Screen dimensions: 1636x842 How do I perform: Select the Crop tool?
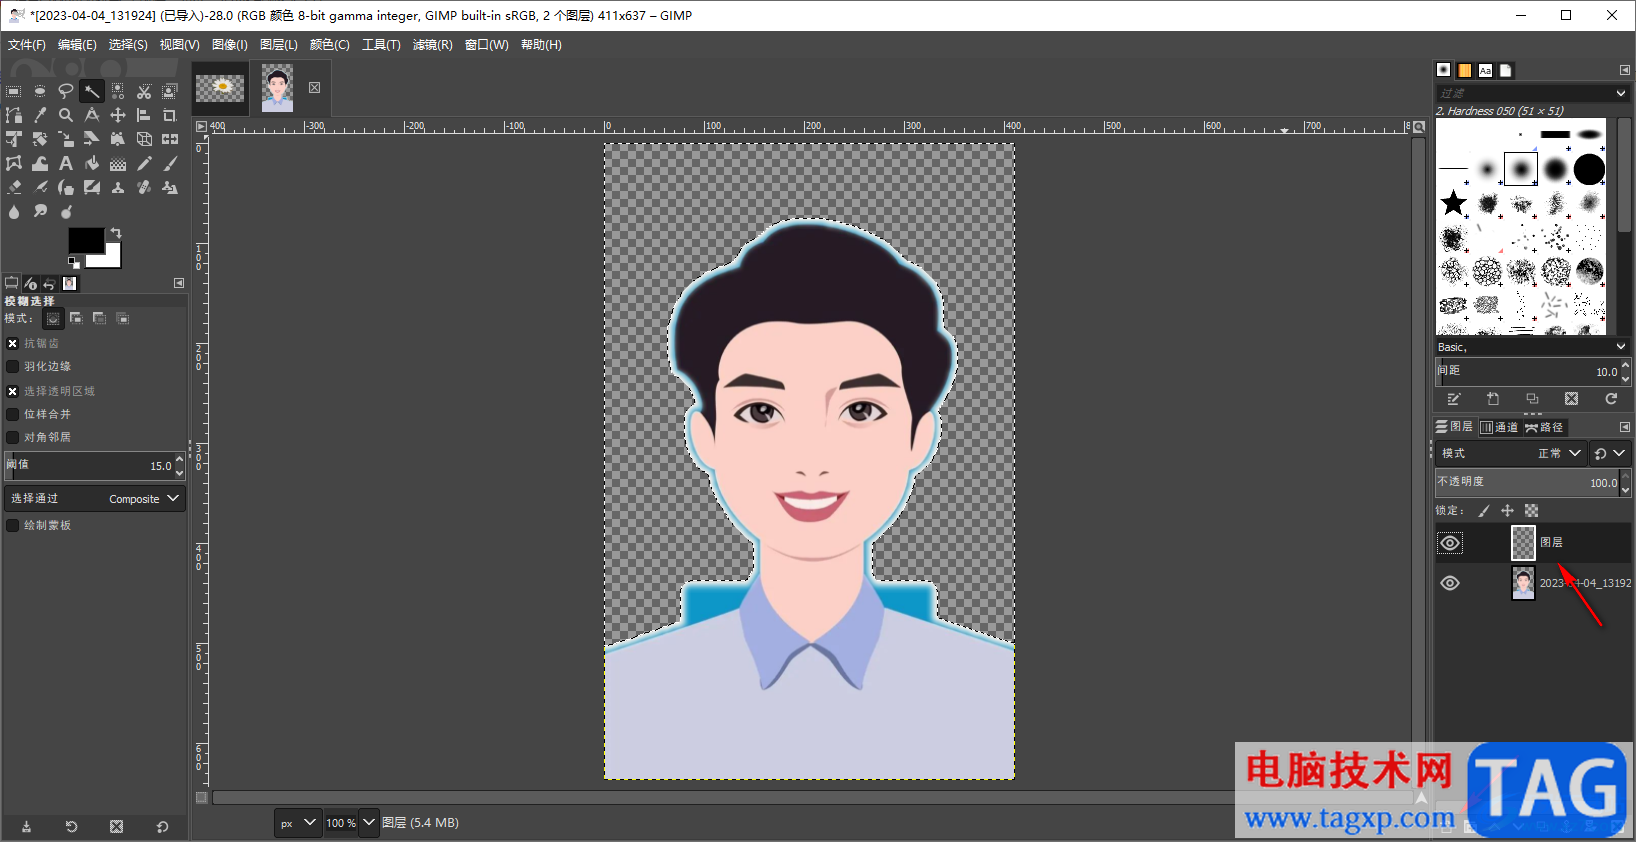(170, 115)
